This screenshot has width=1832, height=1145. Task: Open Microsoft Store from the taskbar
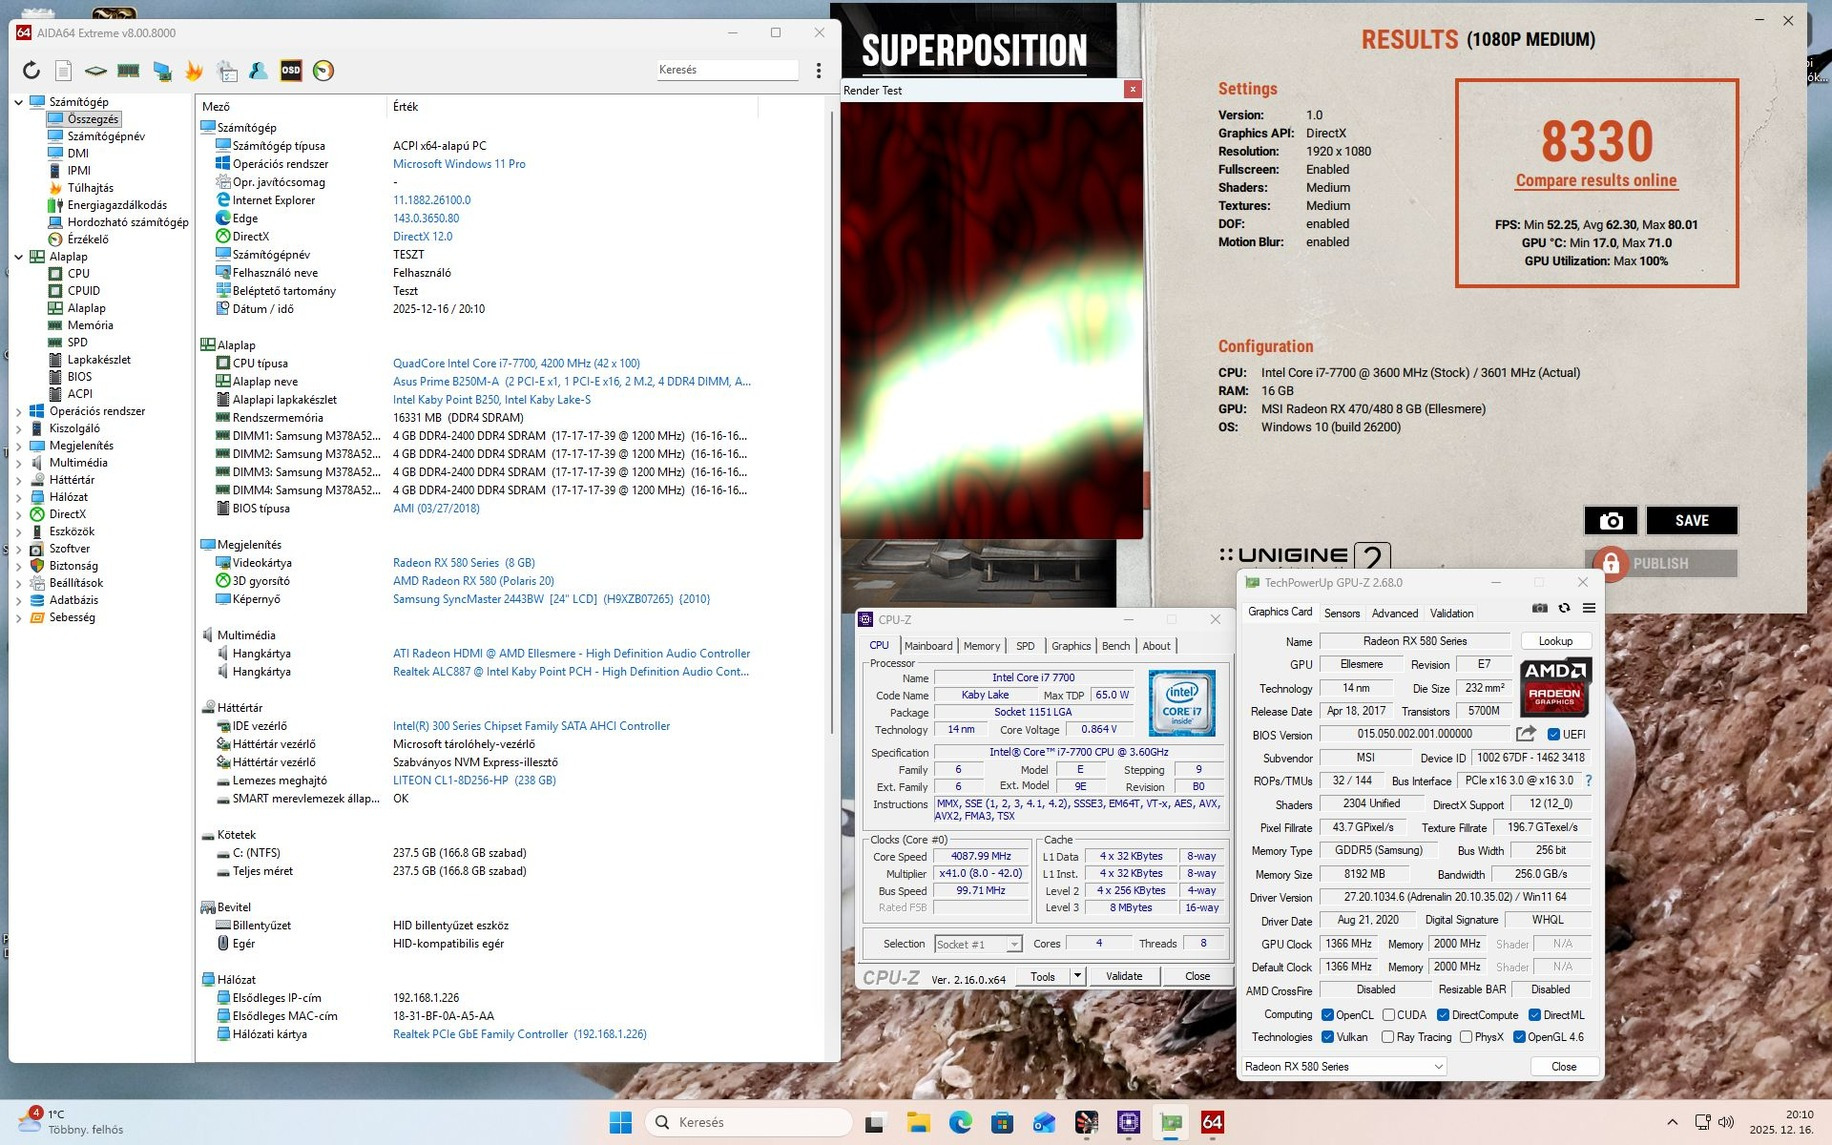(x=1002, y=1122)
